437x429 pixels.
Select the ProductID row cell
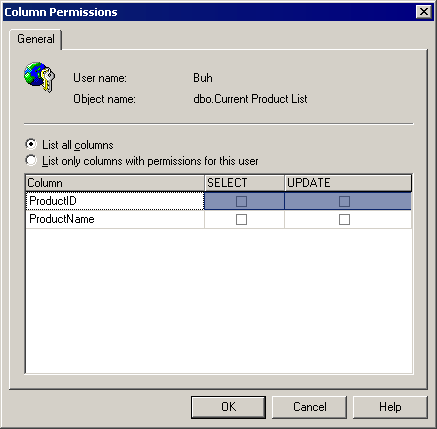(x=115, y=201)
